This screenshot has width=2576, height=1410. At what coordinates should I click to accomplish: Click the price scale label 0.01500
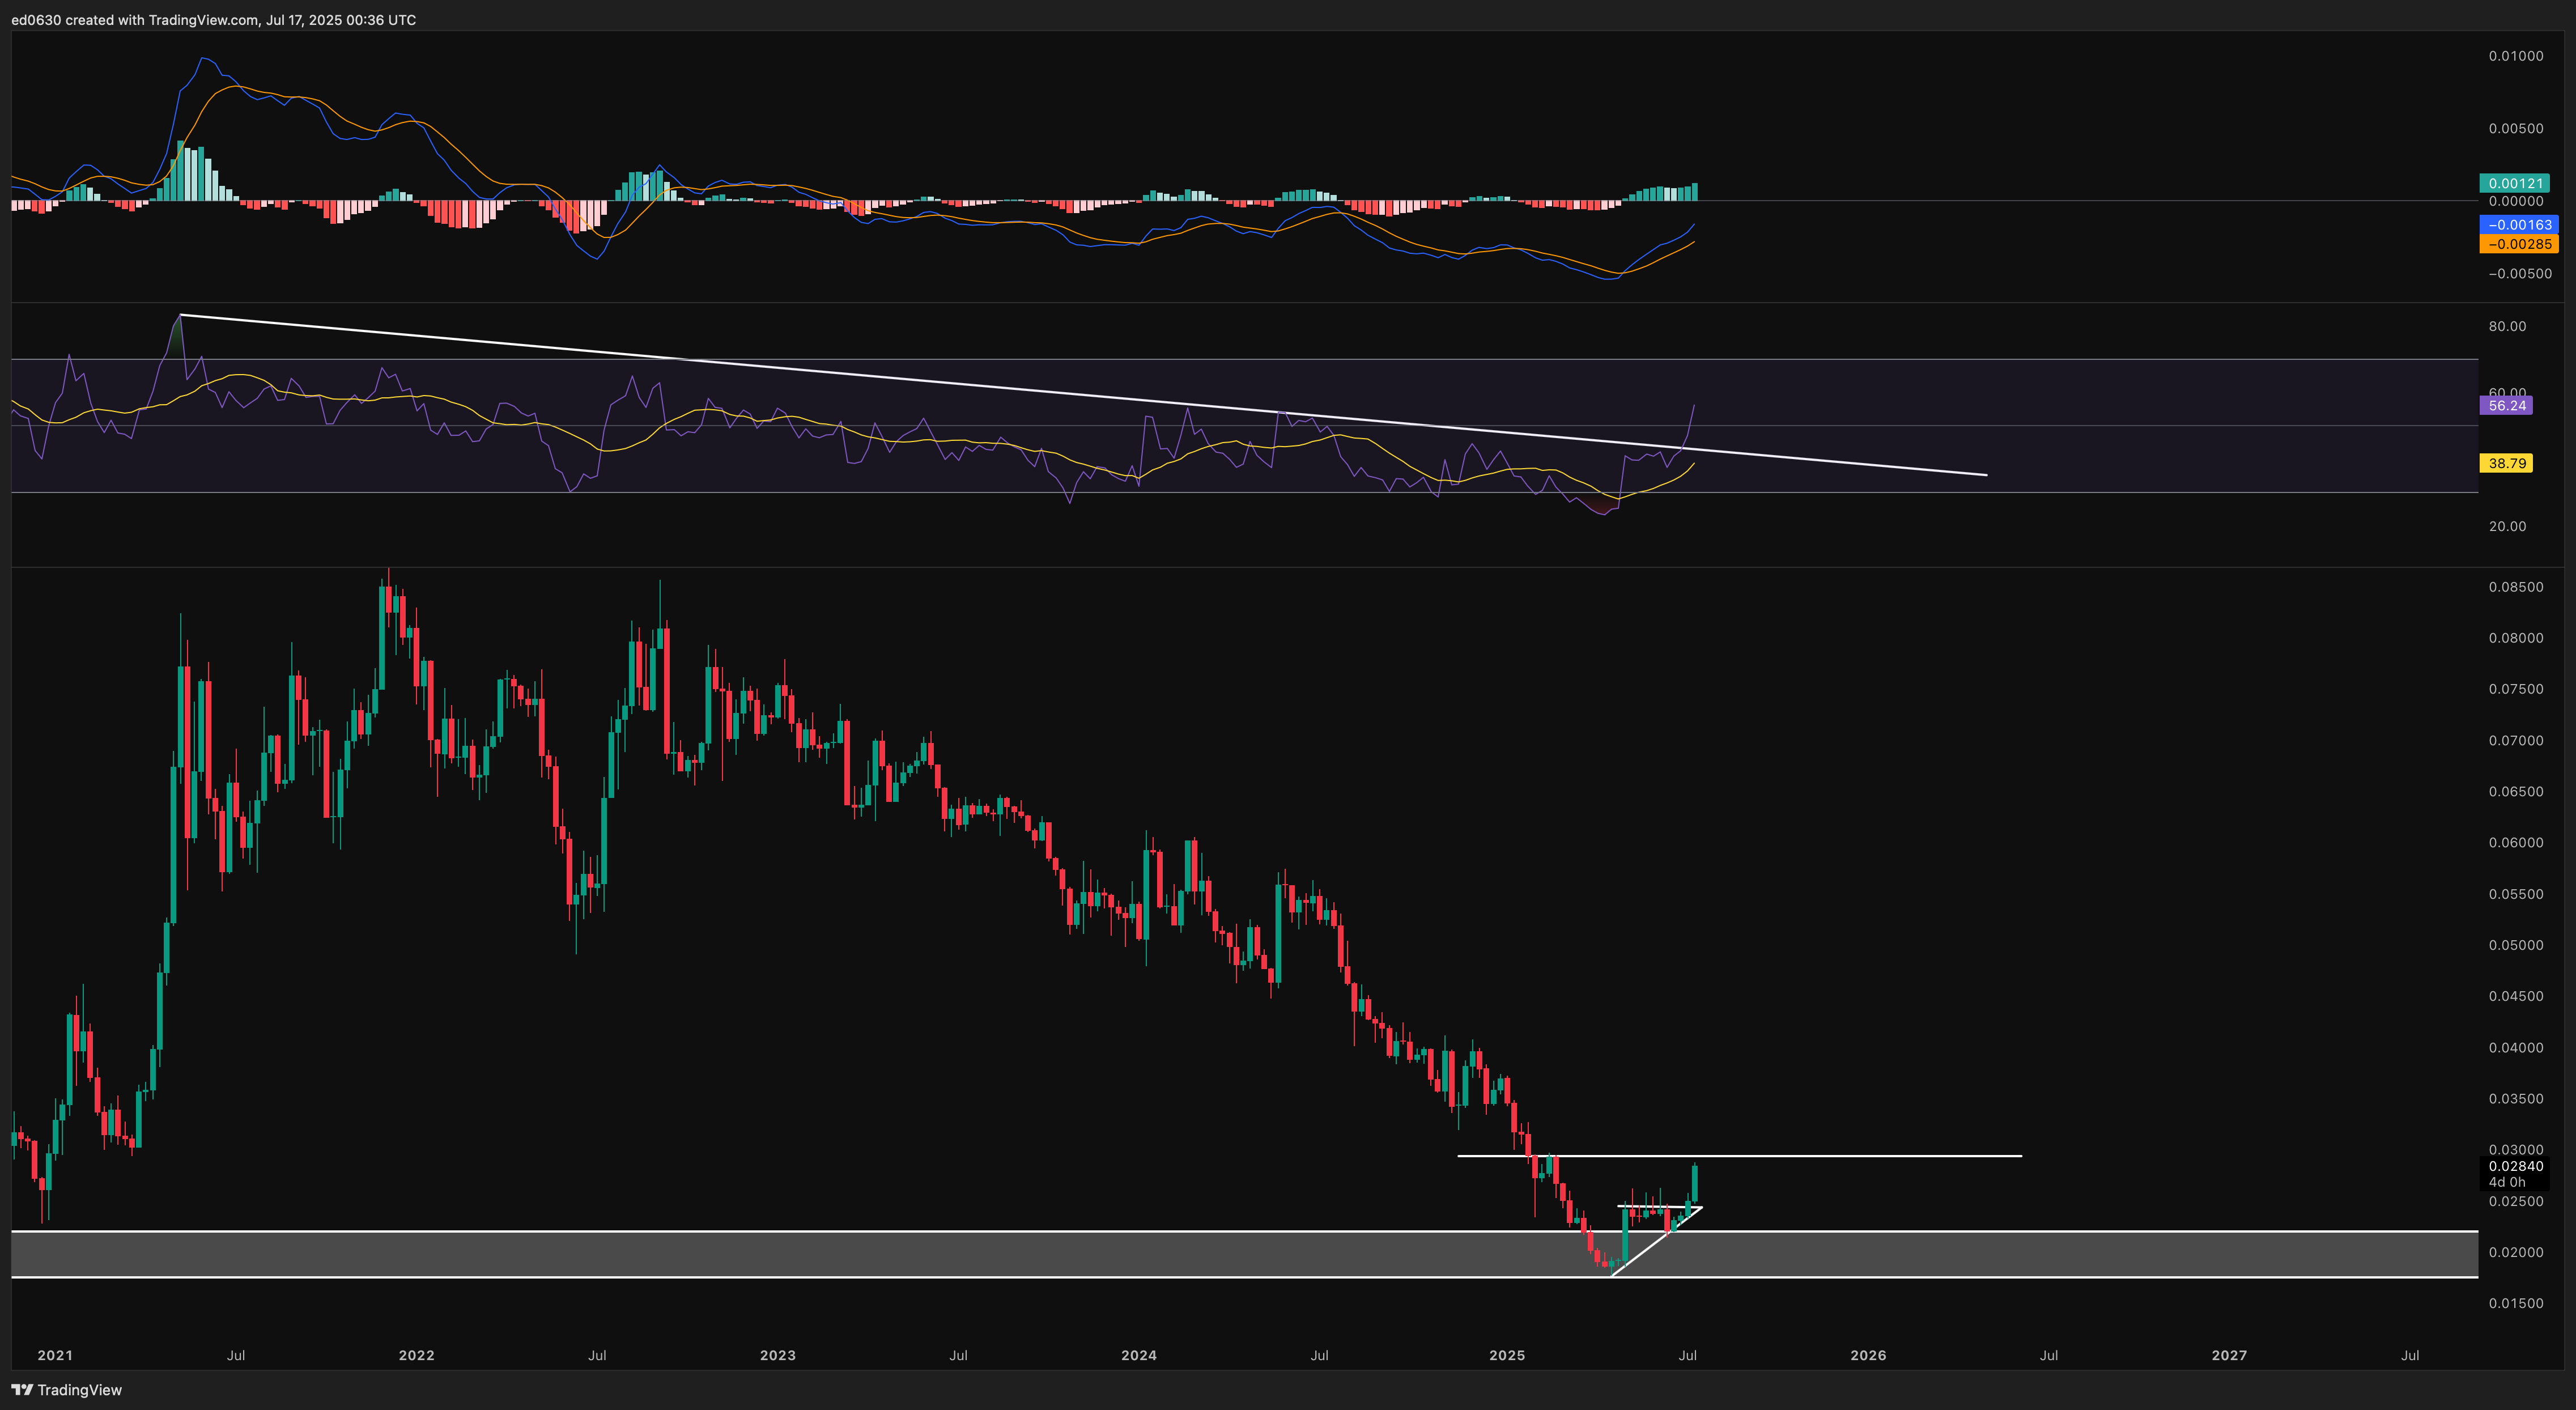pos(2515,1303)
